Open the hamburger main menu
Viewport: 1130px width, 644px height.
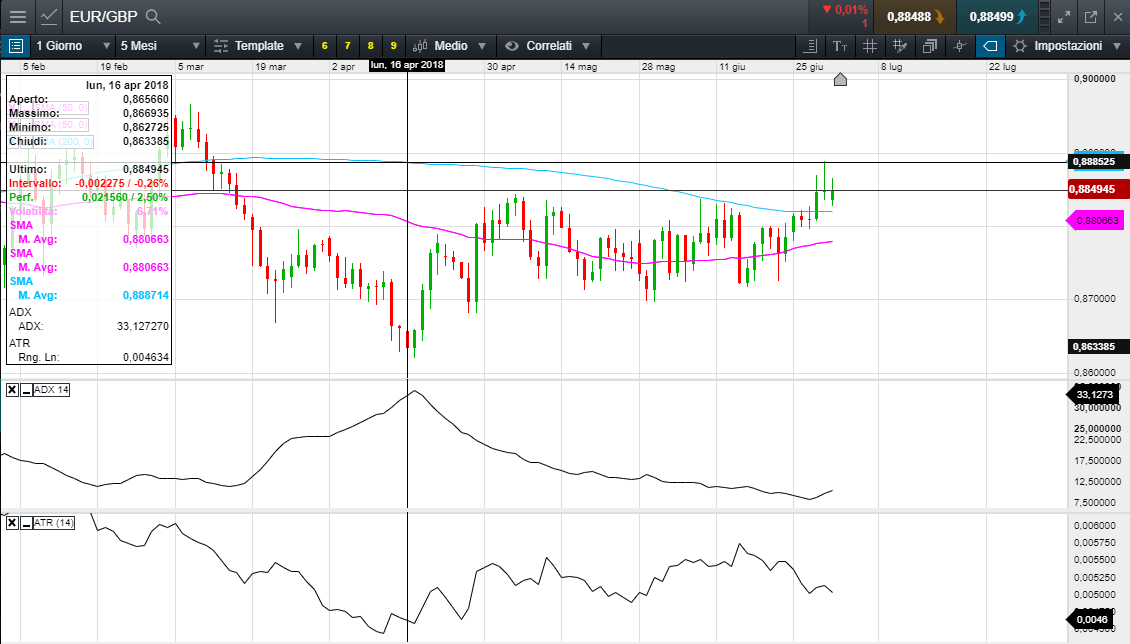[x=17, y=16]
